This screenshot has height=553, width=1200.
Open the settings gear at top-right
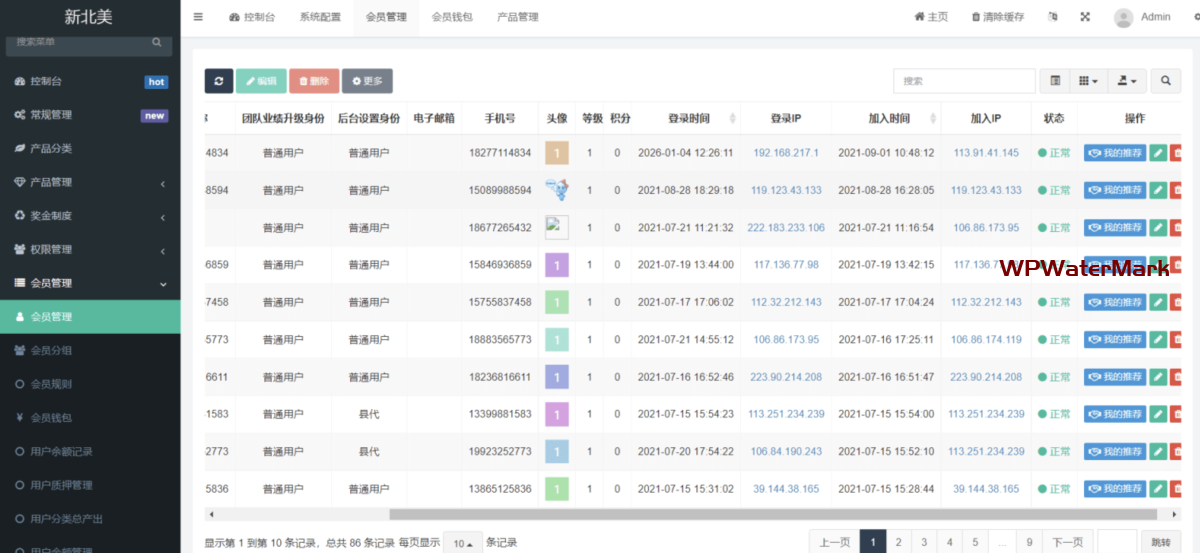tap(1193, 17)
